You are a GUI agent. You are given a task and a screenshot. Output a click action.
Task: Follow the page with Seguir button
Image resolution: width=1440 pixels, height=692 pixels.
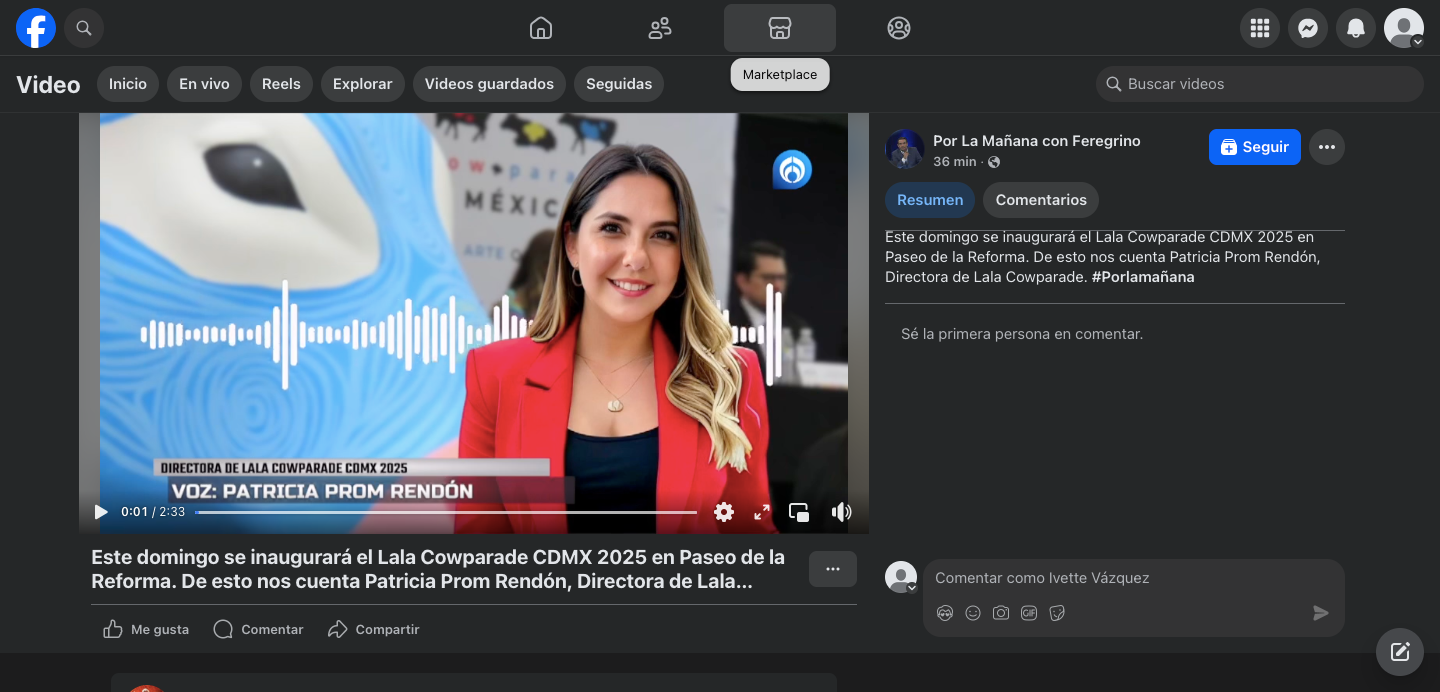click(1255, 147)
